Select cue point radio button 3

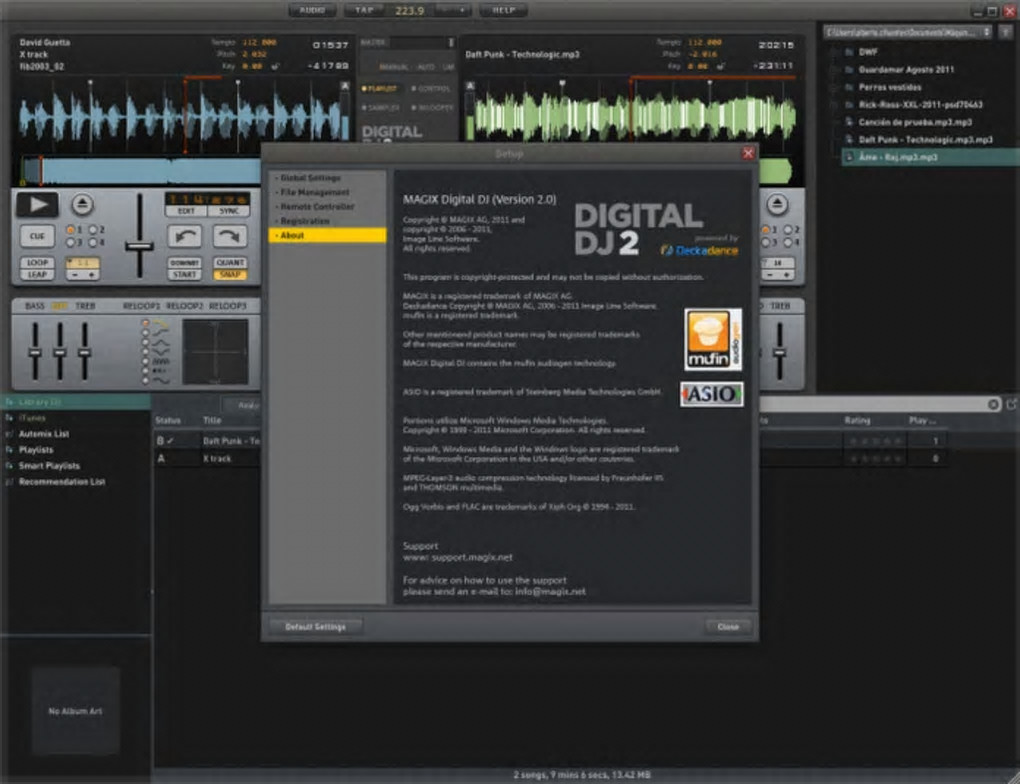pyautogui.click(x=70, y=242)
